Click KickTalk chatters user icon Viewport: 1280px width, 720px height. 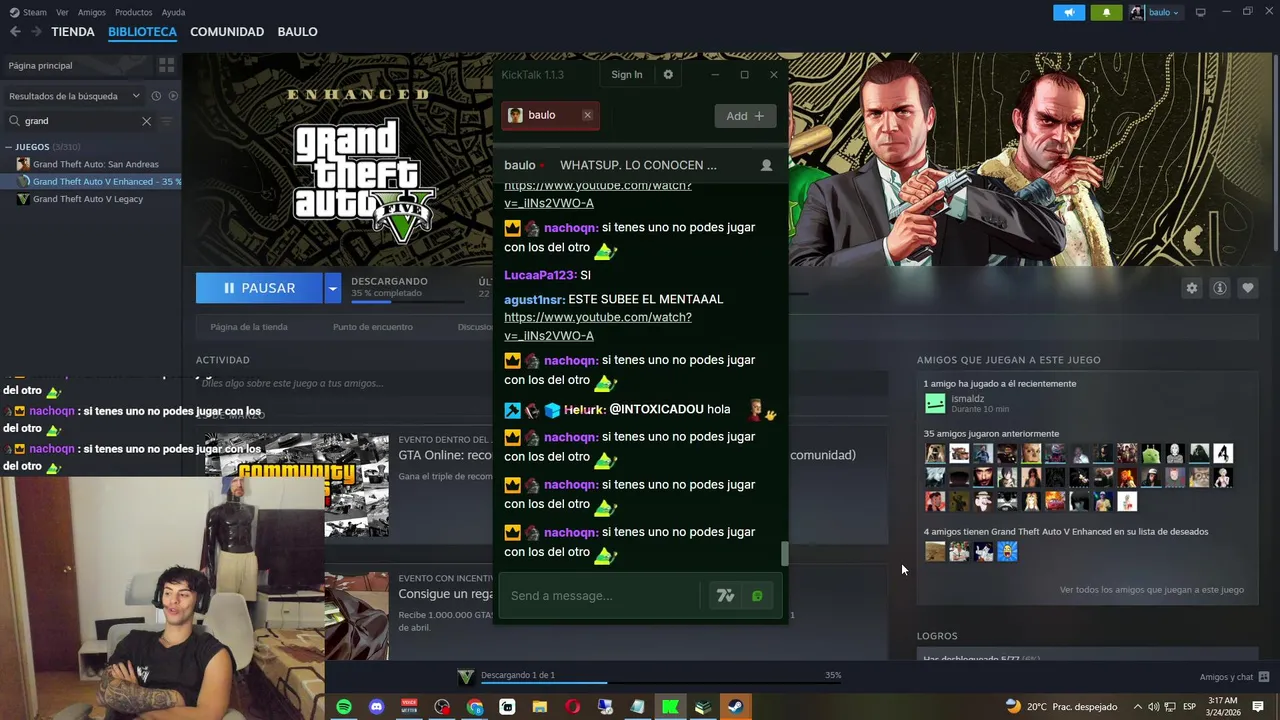(766, 165)
